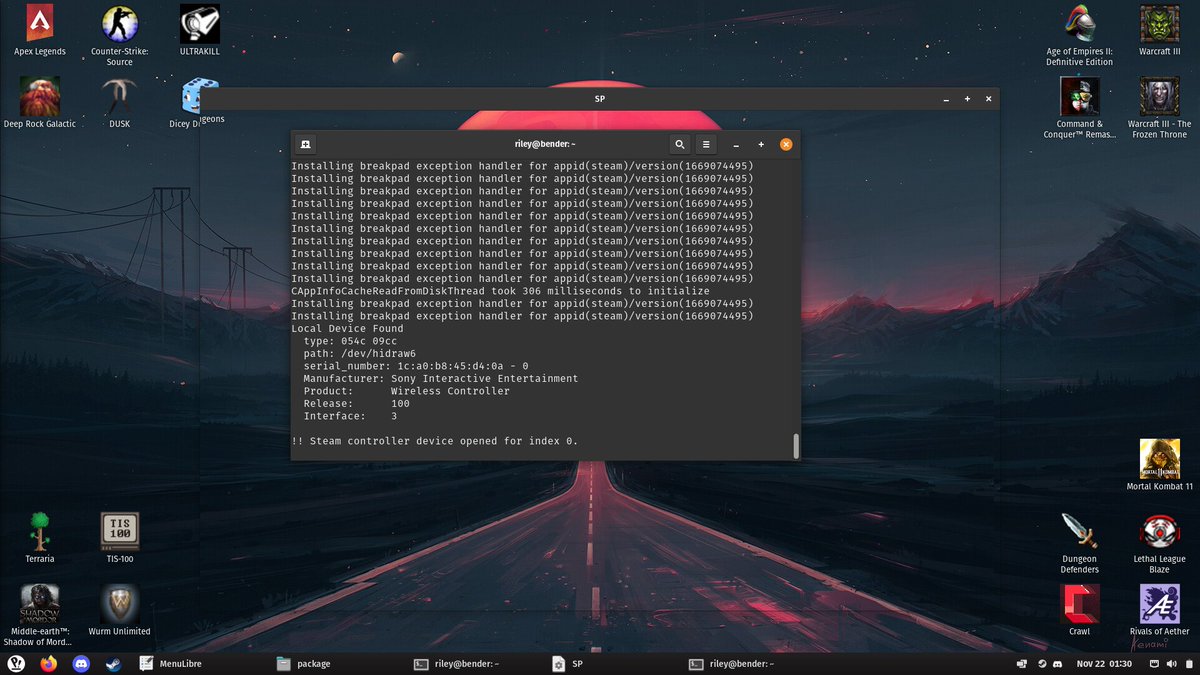Click the serial_number 1c:a0:b8:45:d4:0a line
Image resolution: width=1200 pixels, height=675 pixels.
[x=416, y=366]
